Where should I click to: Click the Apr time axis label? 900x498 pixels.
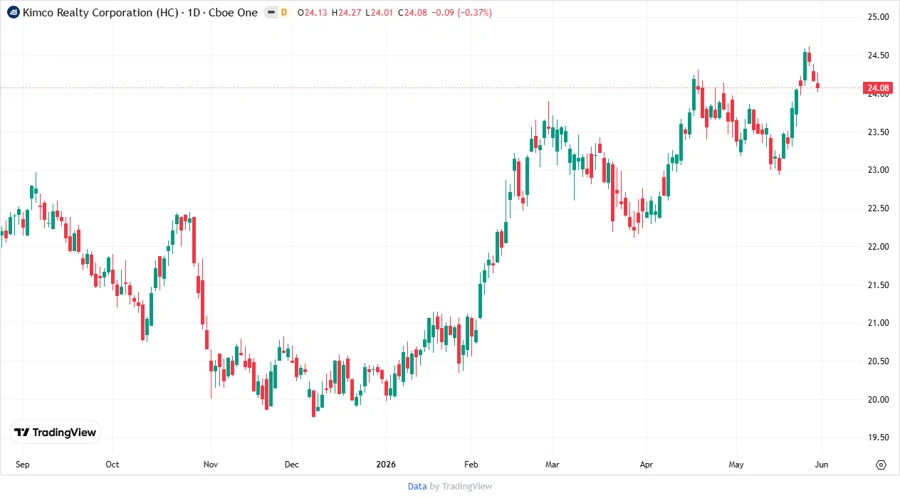646,465
